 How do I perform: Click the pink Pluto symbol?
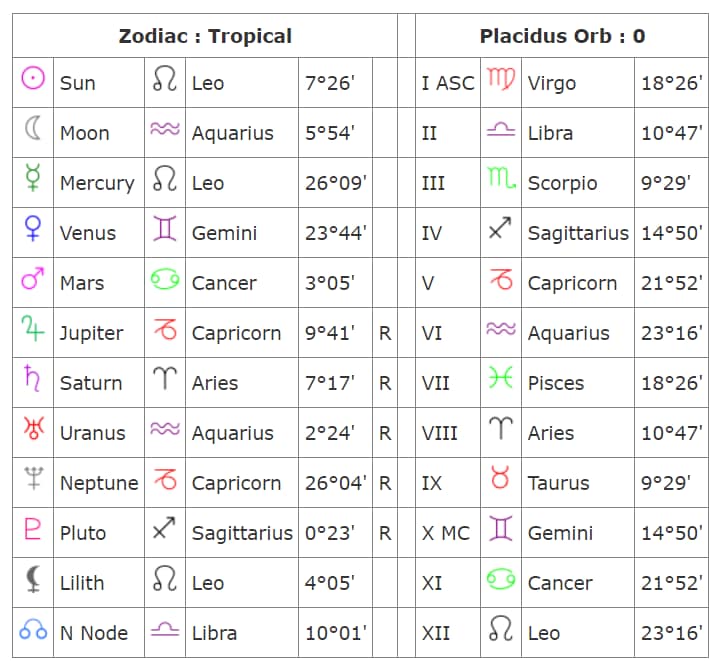coord(33,530)
